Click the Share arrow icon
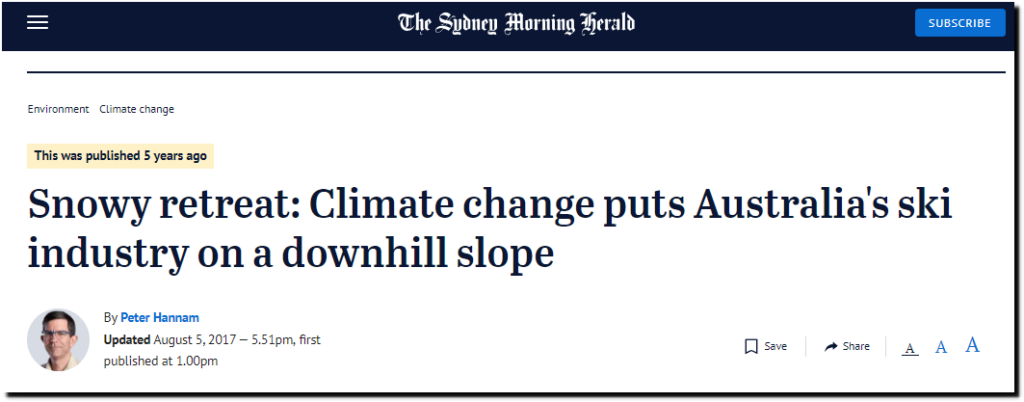The width and height of the screenshot is (1024, 402). (x=831, y=347)
